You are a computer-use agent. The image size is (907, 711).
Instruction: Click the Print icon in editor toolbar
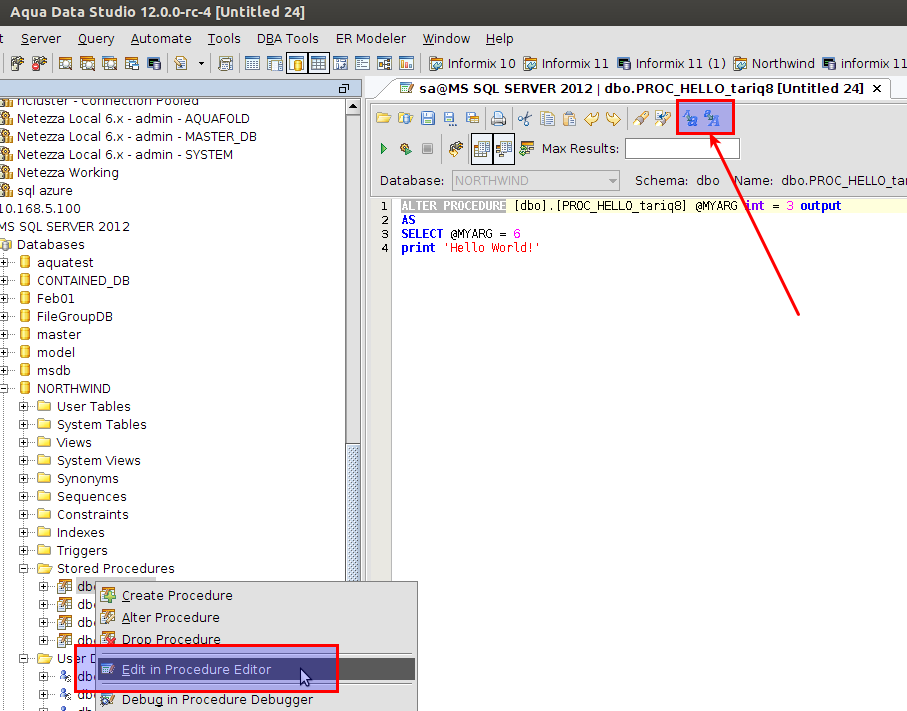click(498, 119)
